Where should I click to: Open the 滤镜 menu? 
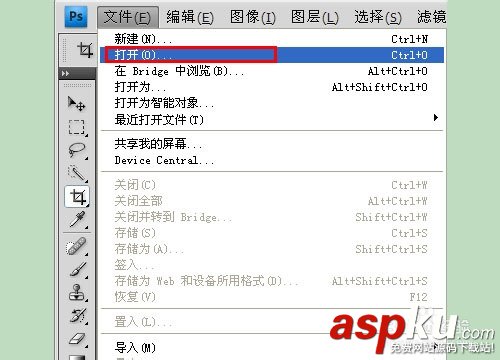pos(432,17)
